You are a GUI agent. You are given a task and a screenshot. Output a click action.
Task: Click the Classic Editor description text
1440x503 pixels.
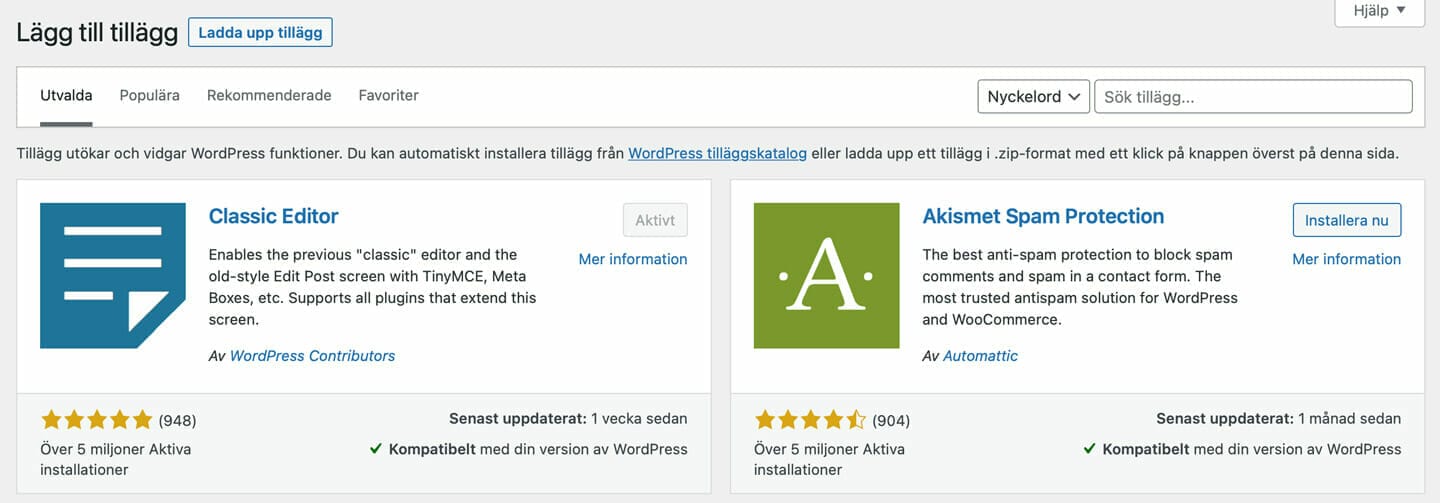(372, 287)
